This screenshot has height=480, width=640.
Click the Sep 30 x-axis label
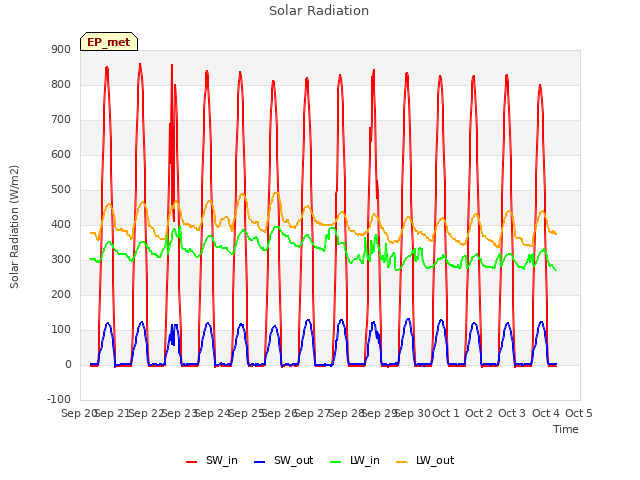point(412,413)
